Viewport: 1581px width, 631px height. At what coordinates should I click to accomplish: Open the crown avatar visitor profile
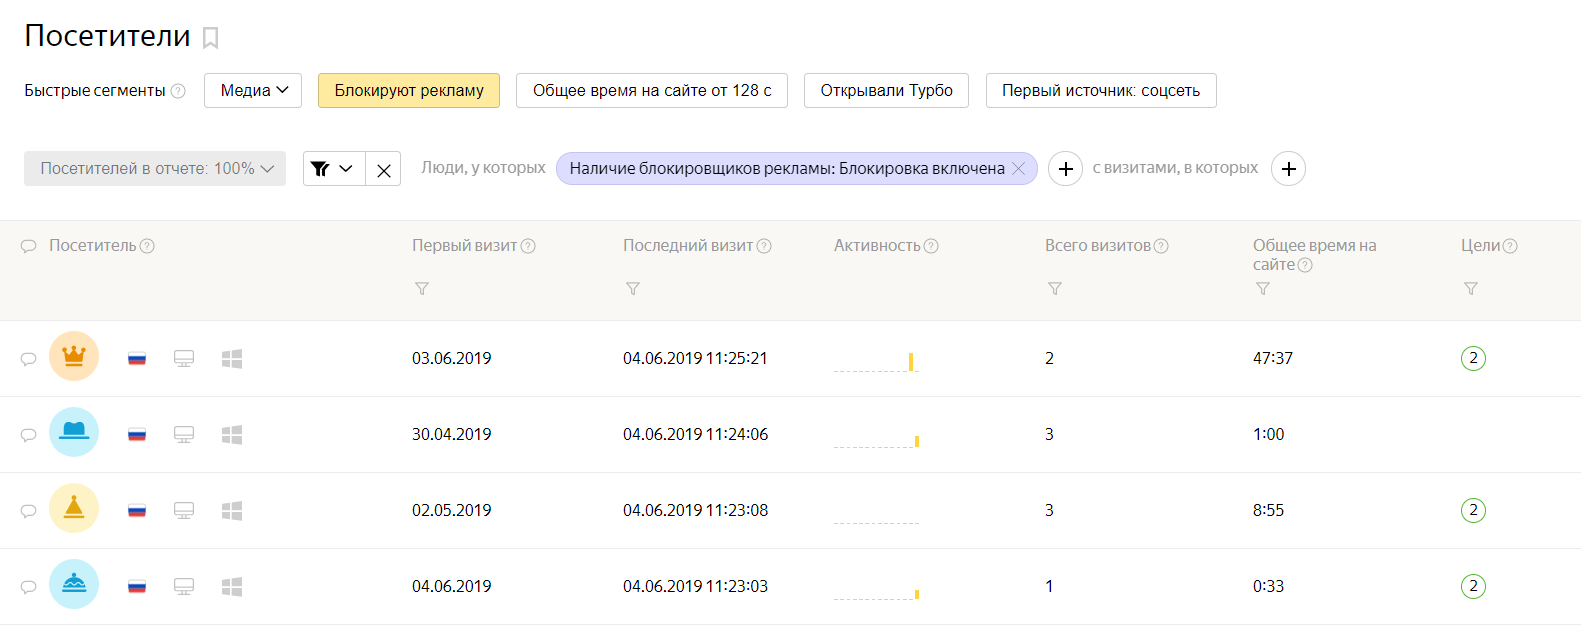74,356
